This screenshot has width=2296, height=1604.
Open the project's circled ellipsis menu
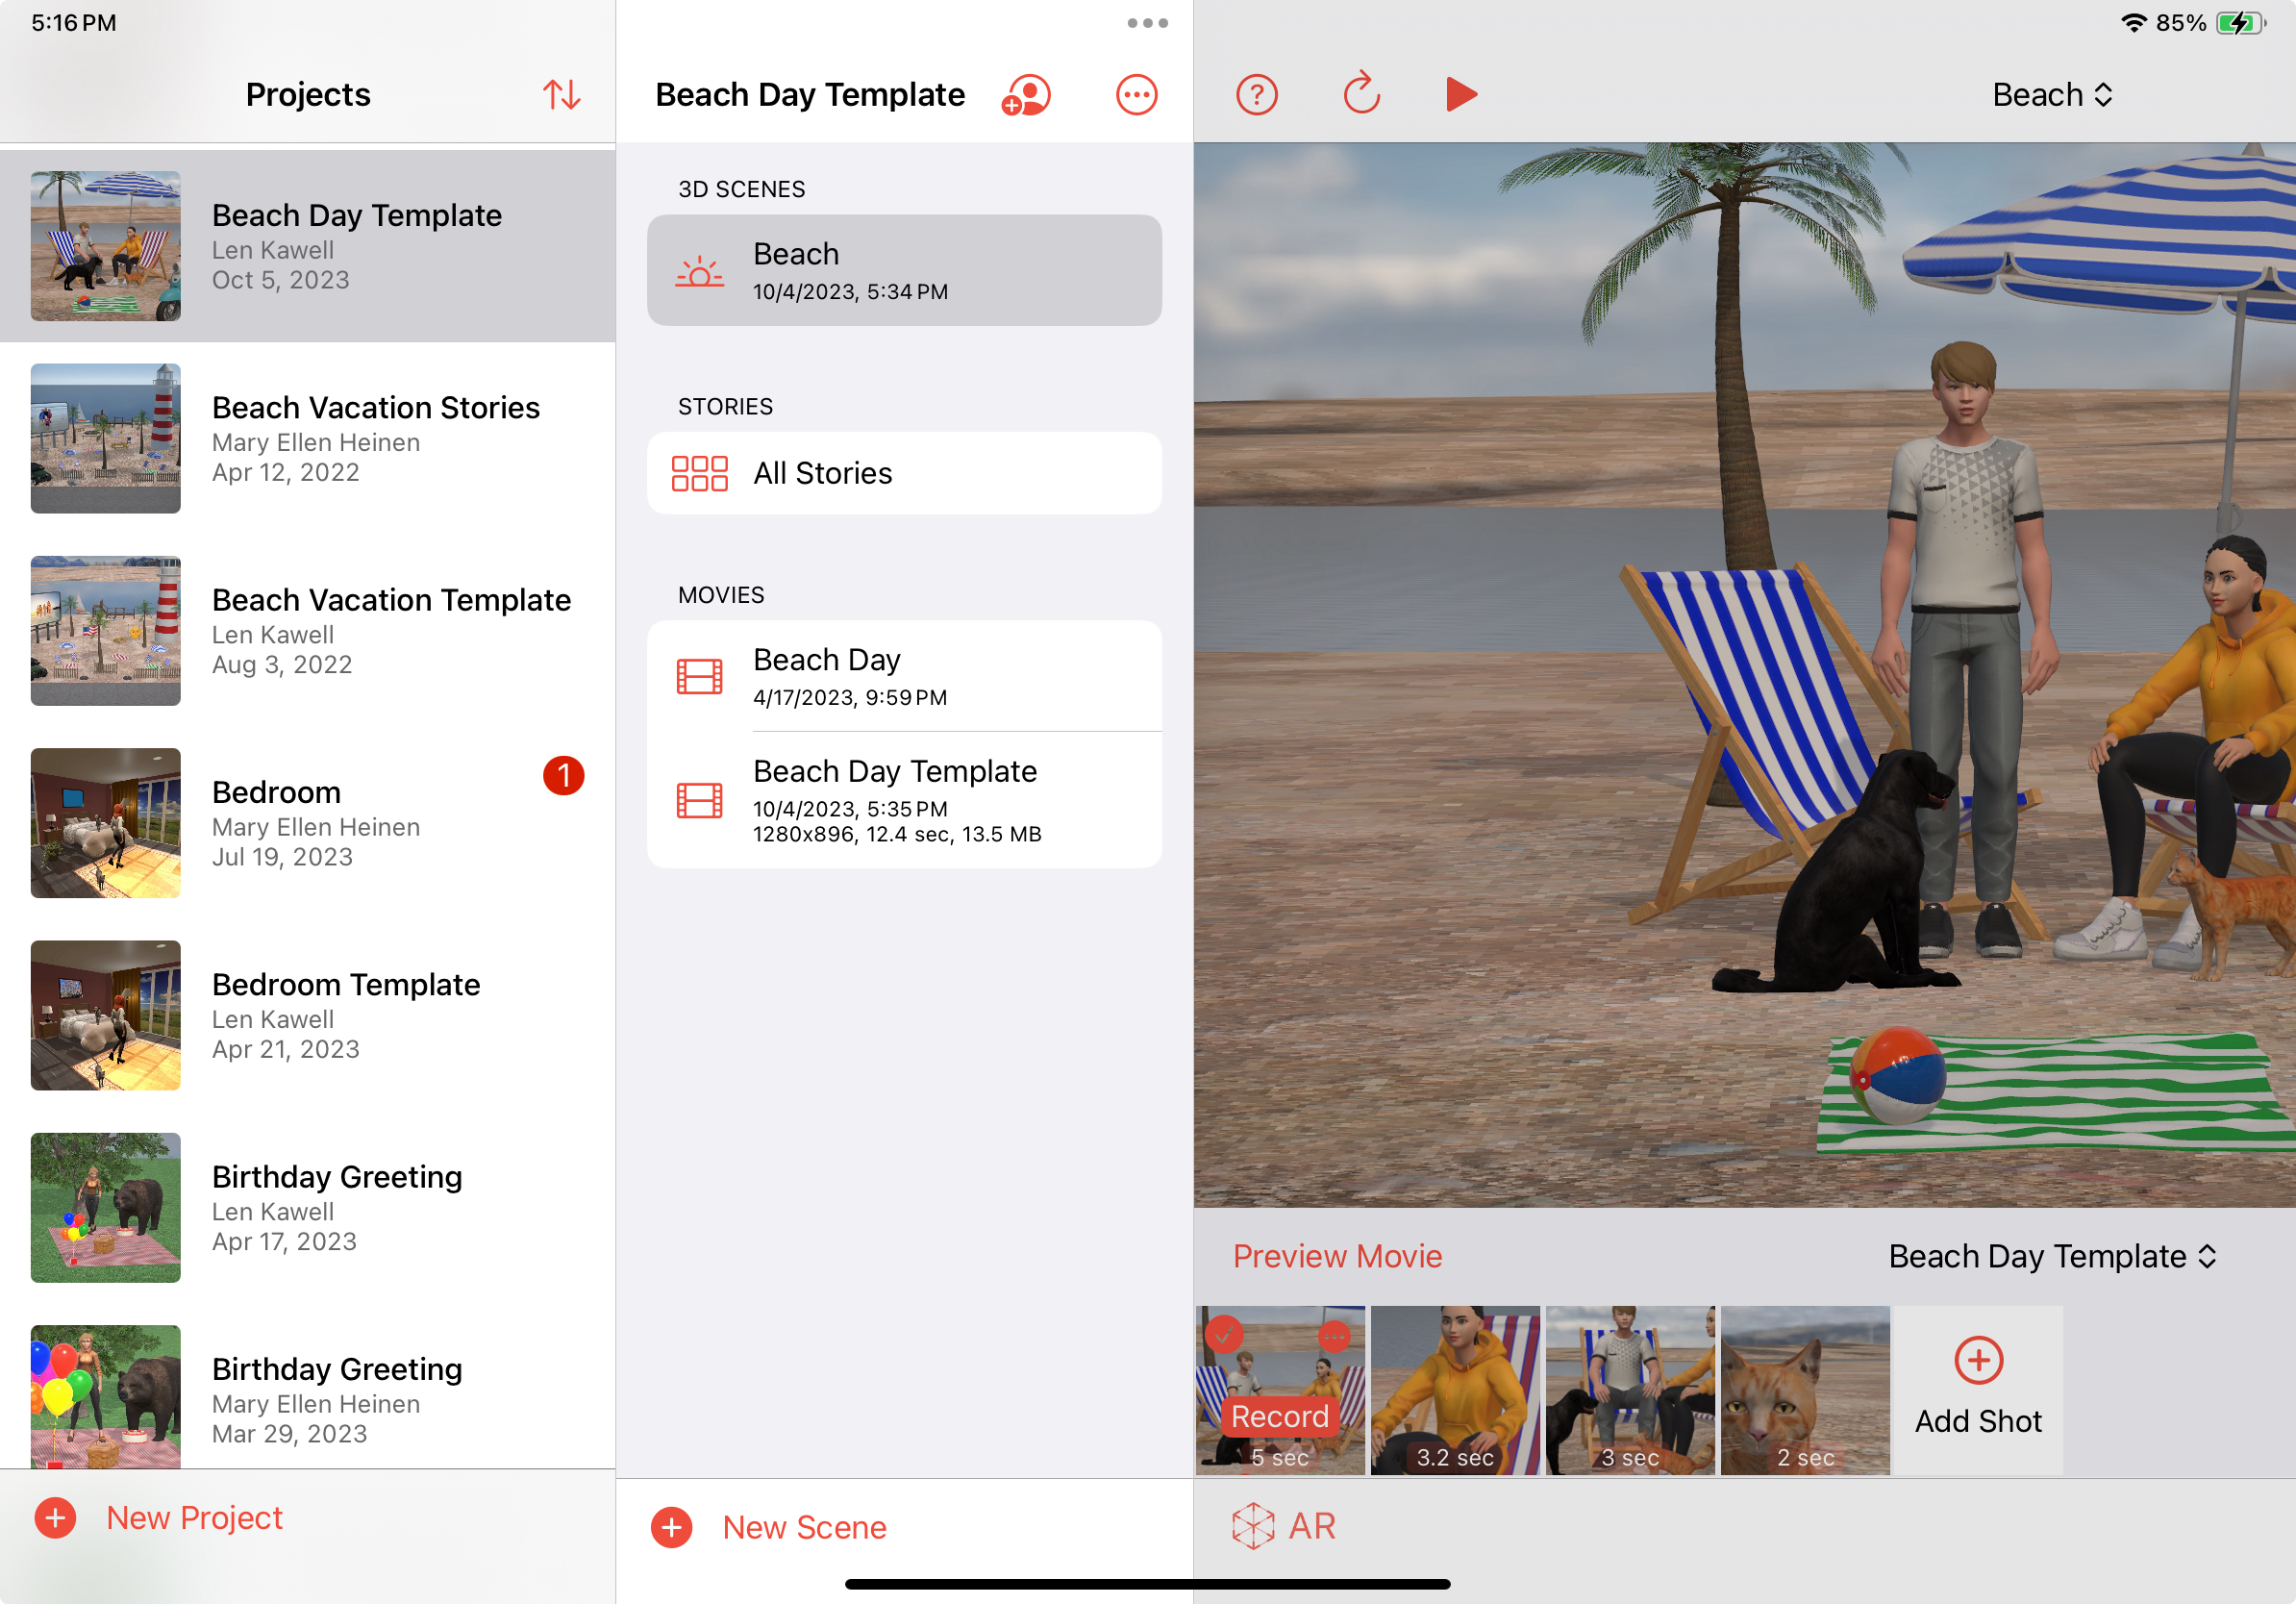pyautogui.click(x=1136, y=95)
